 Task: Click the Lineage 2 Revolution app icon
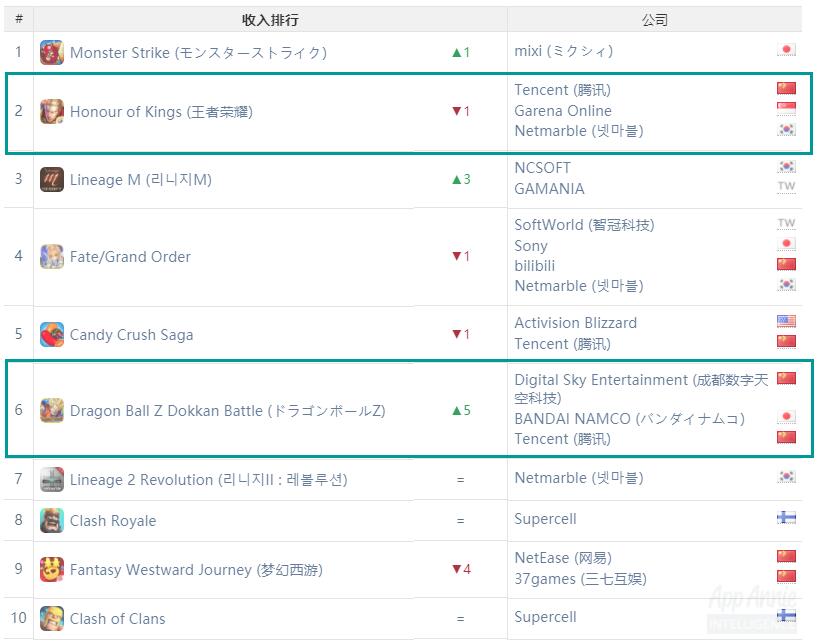(52, 480)
